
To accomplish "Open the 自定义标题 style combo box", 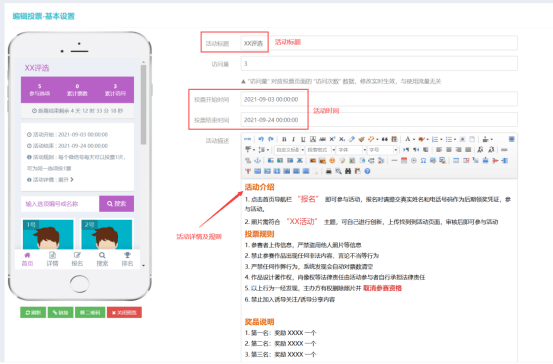I will coord(289,150).
